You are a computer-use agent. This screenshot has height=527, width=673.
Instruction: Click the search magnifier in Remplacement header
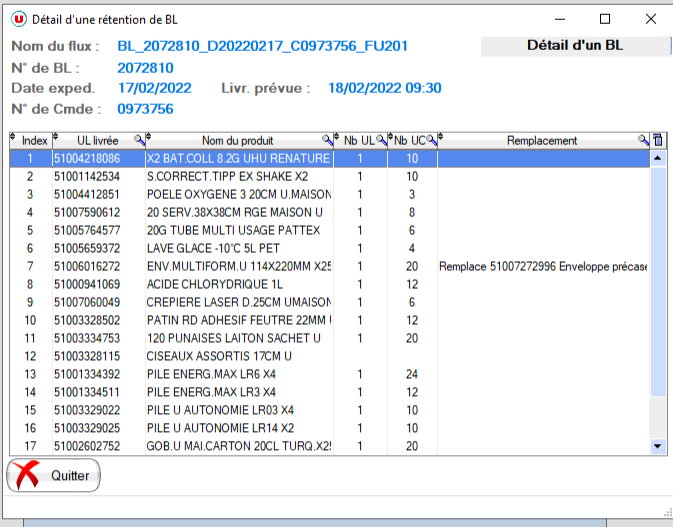643,141
